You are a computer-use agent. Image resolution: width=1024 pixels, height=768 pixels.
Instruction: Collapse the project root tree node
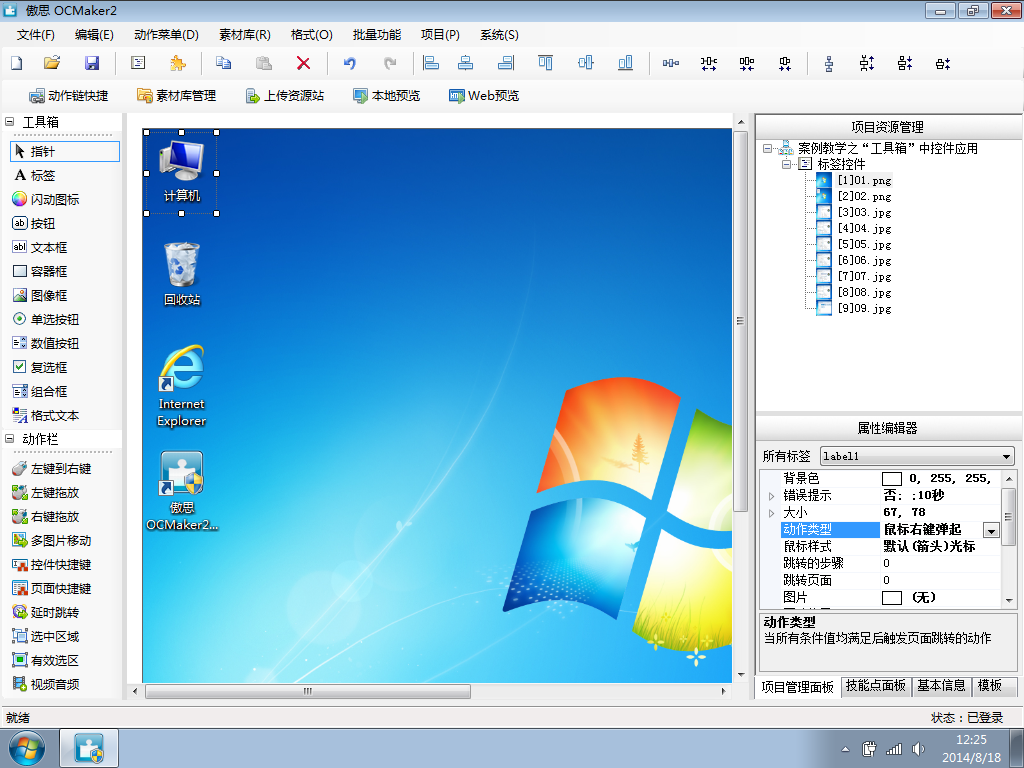click(767, 149)
